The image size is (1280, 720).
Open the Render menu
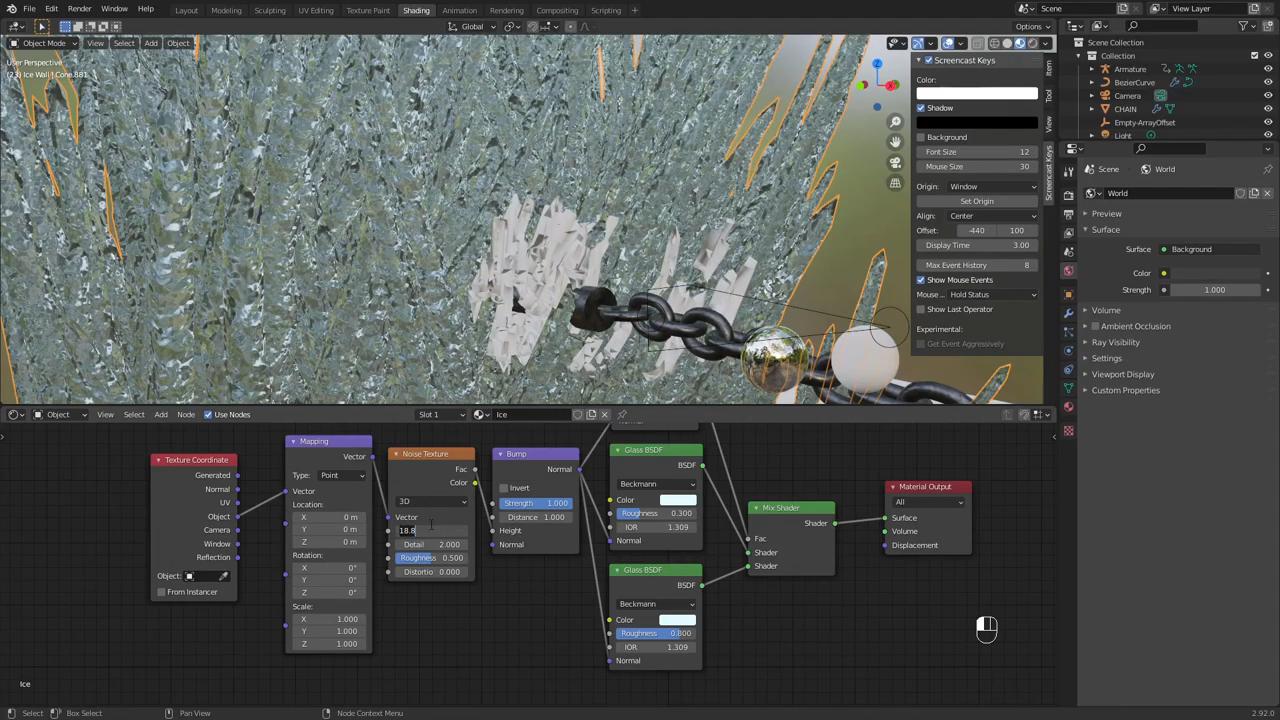[x=79, y=9]
